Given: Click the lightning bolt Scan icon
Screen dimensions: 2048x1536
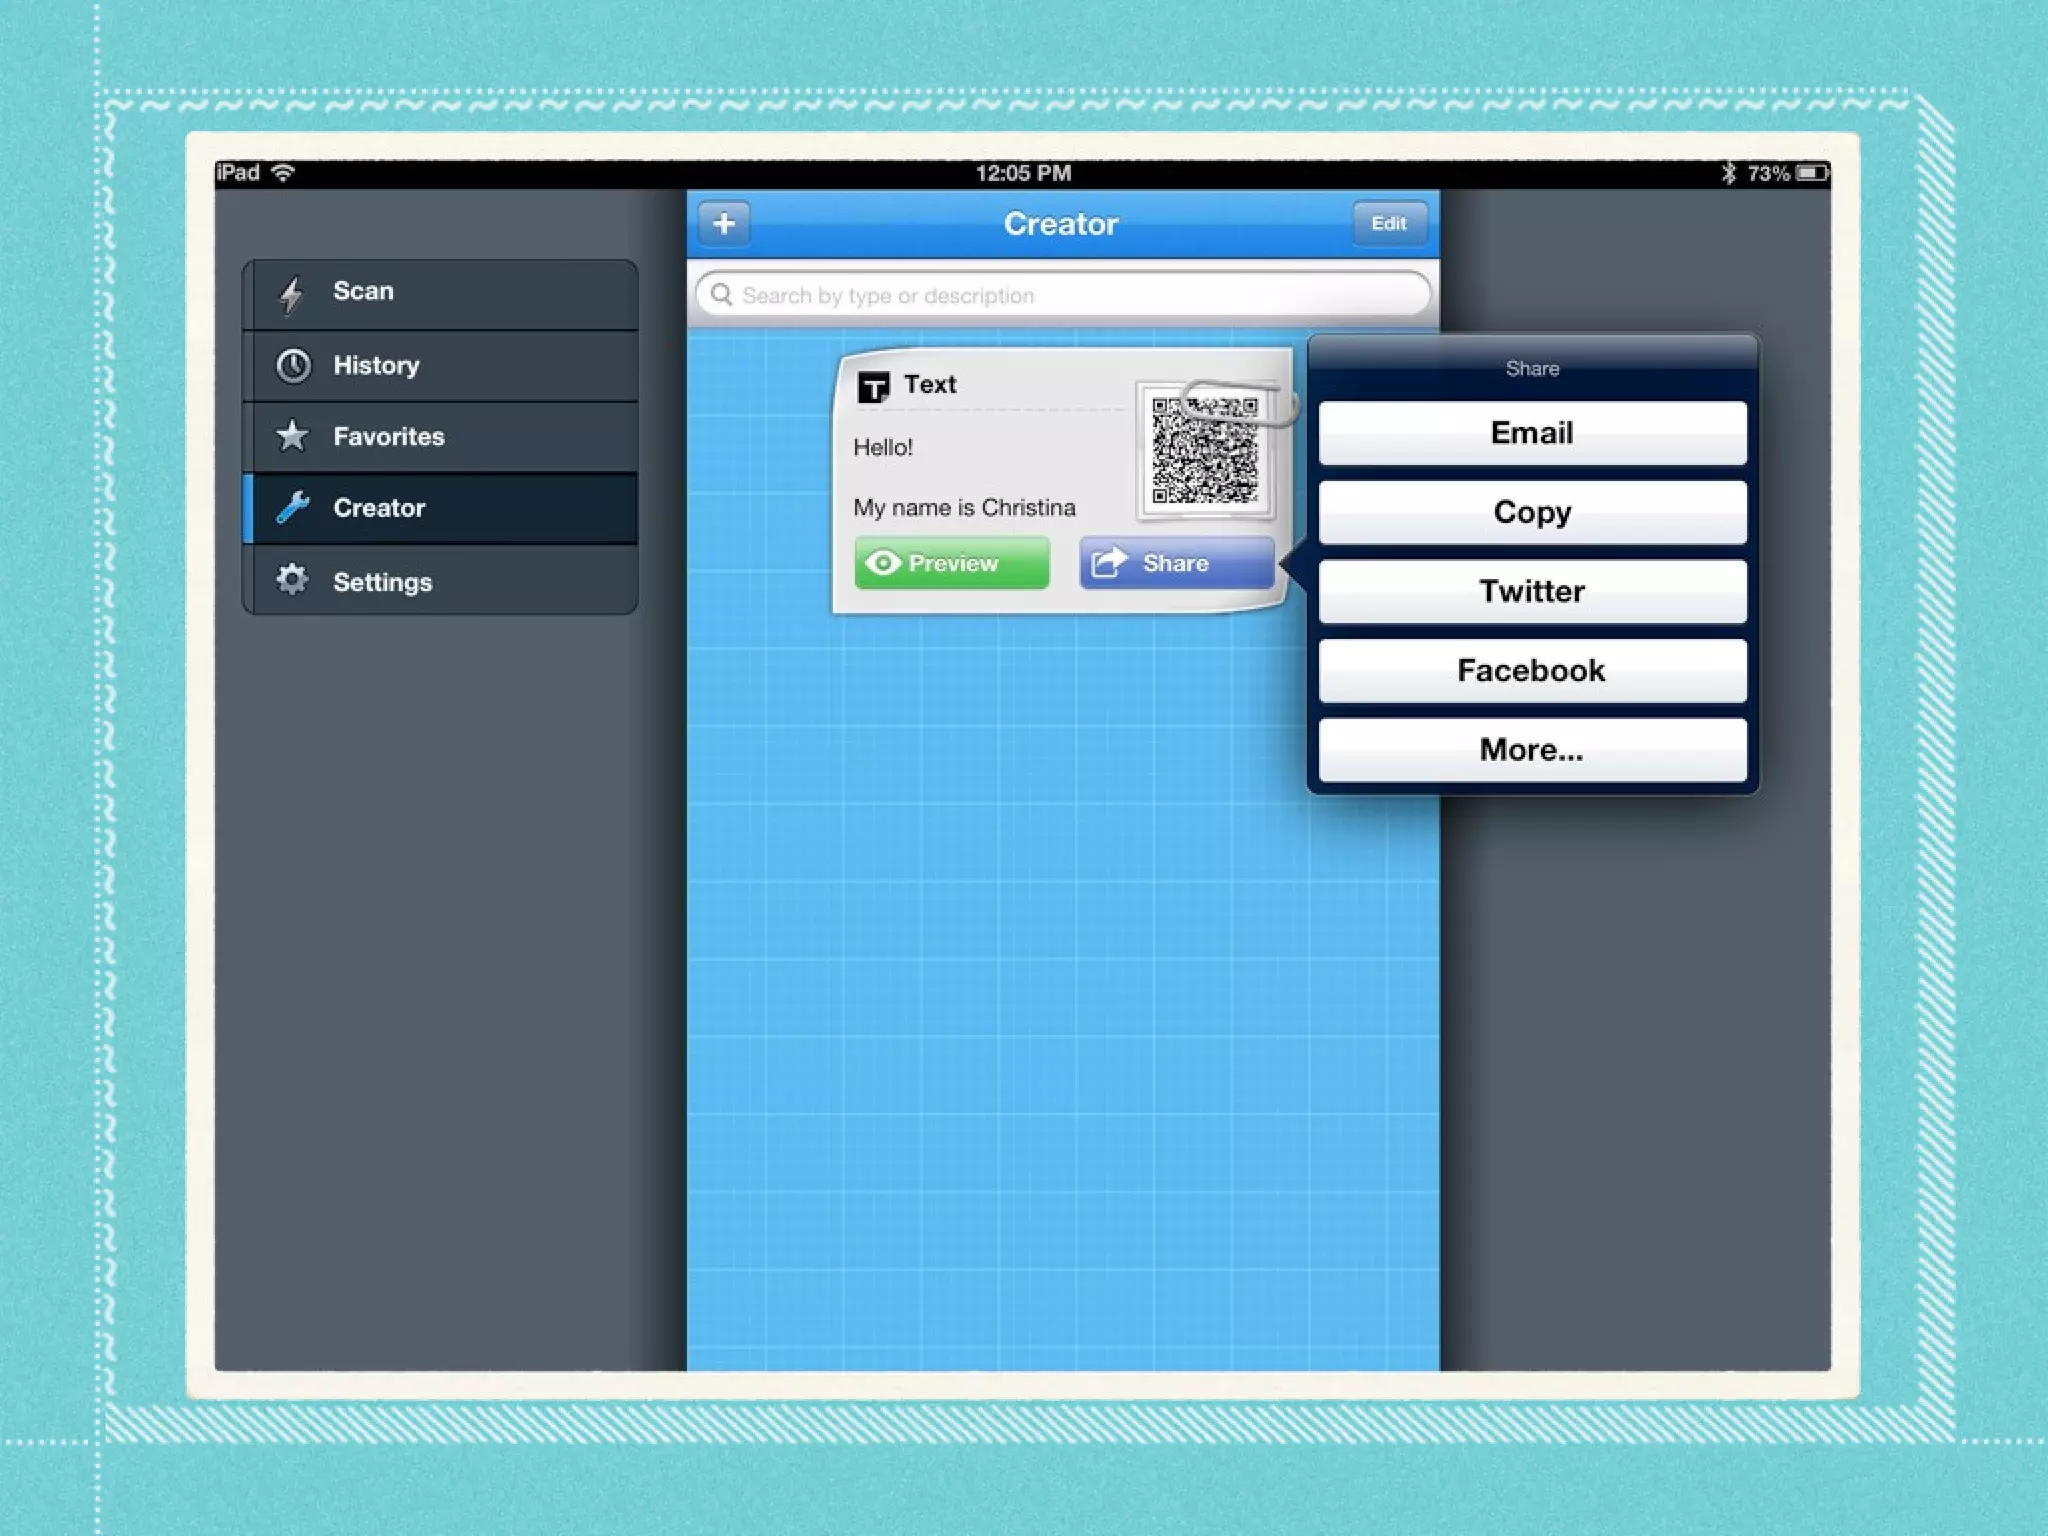Looking at the screenshot, I should (x=291, y=293).
